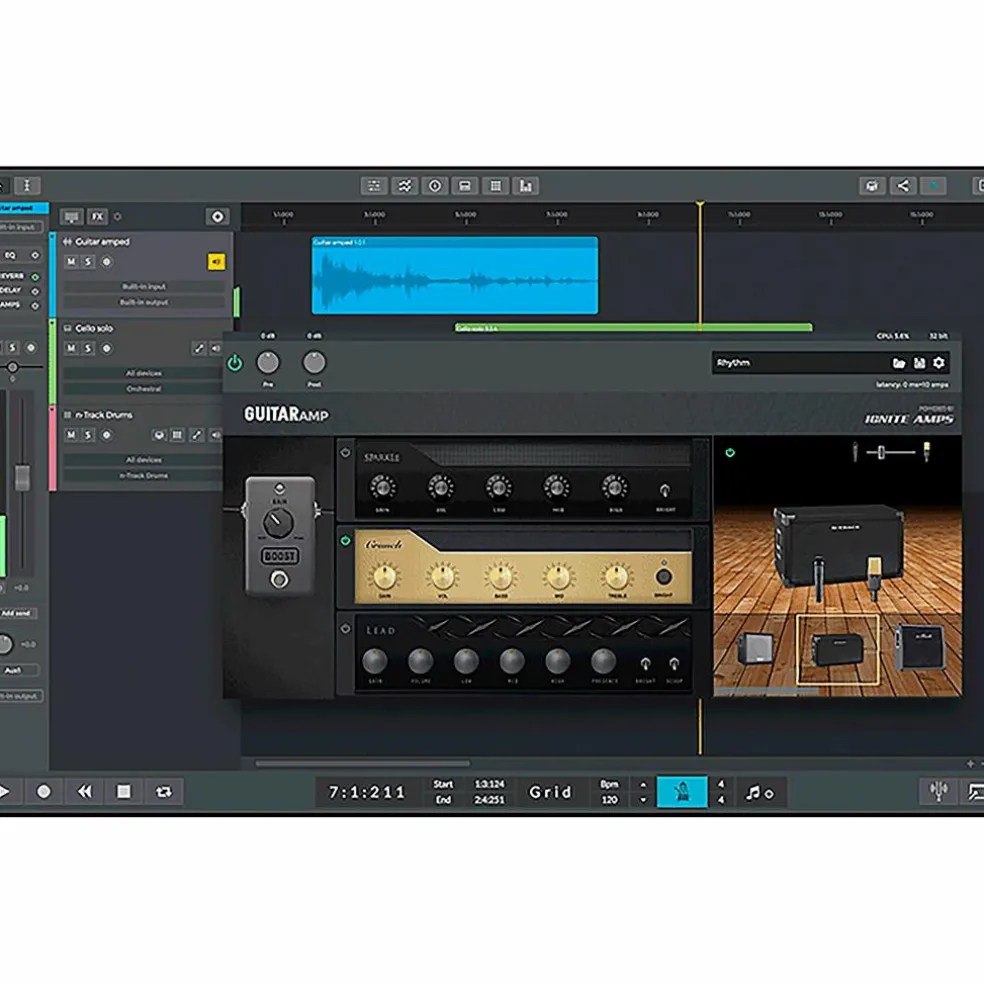Viewport: 984px width, 984px height.
Task: Click the rewind button in transport bar
Action: point(83,792)
